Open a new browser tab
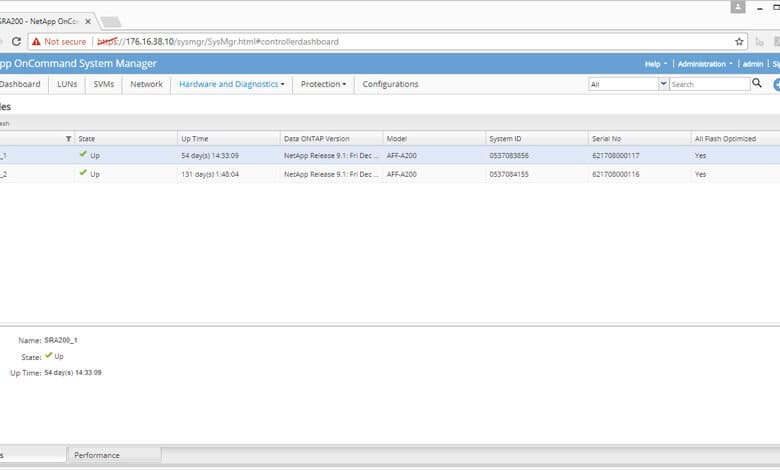 pos(110,22)
